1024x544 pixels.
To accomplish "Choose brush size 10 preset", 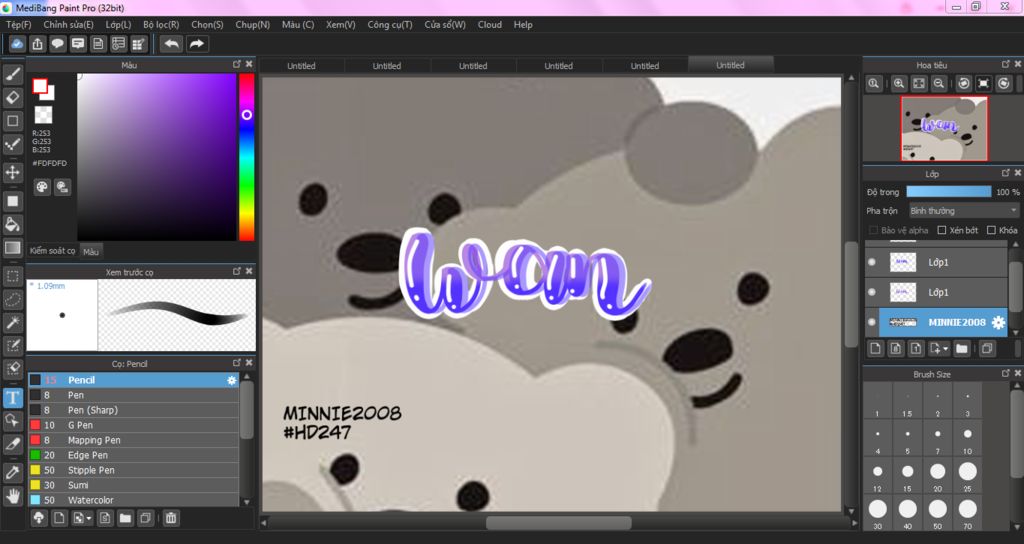I will 967,440.
